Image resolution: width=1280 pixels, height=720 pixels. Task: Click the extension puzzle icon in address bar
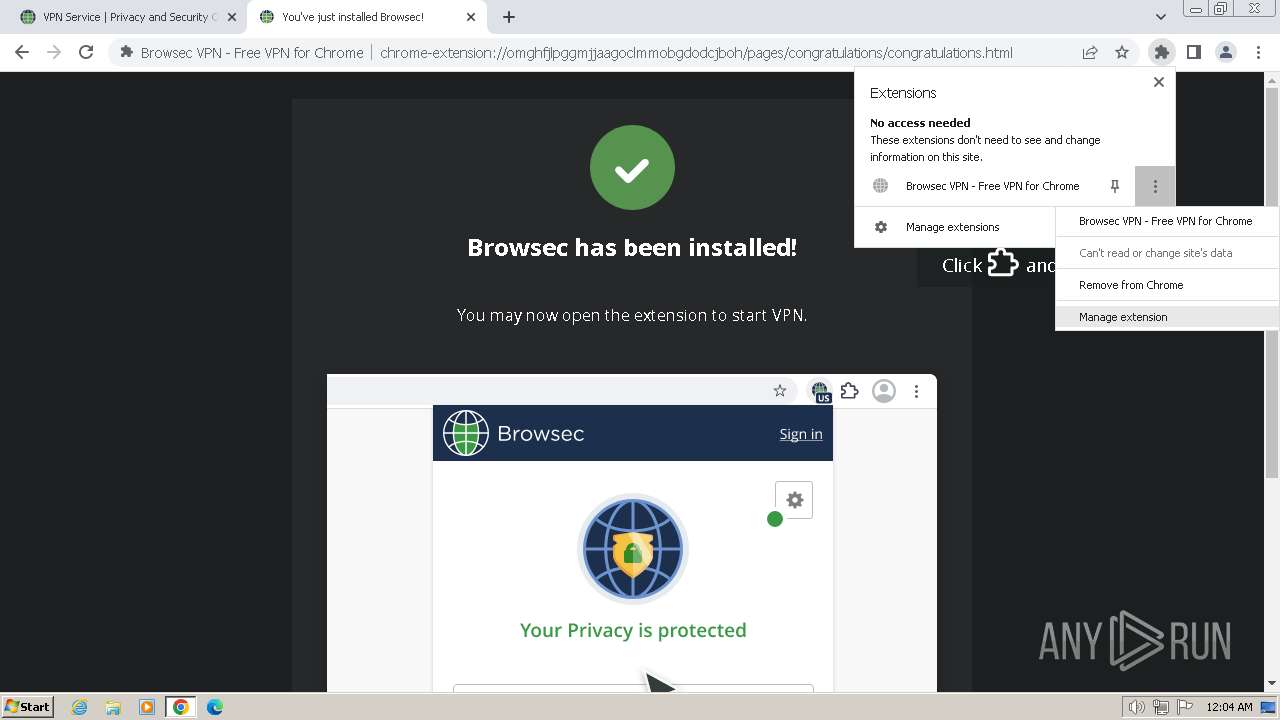click(126, 52)
